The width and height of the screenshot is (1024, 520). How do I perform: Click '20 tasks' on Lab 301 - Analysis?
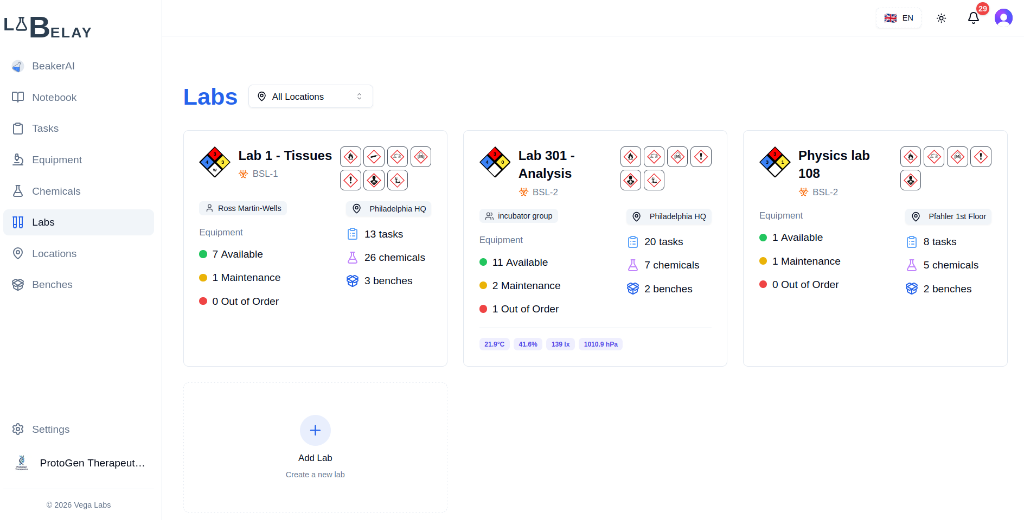[x=664, y=242]
